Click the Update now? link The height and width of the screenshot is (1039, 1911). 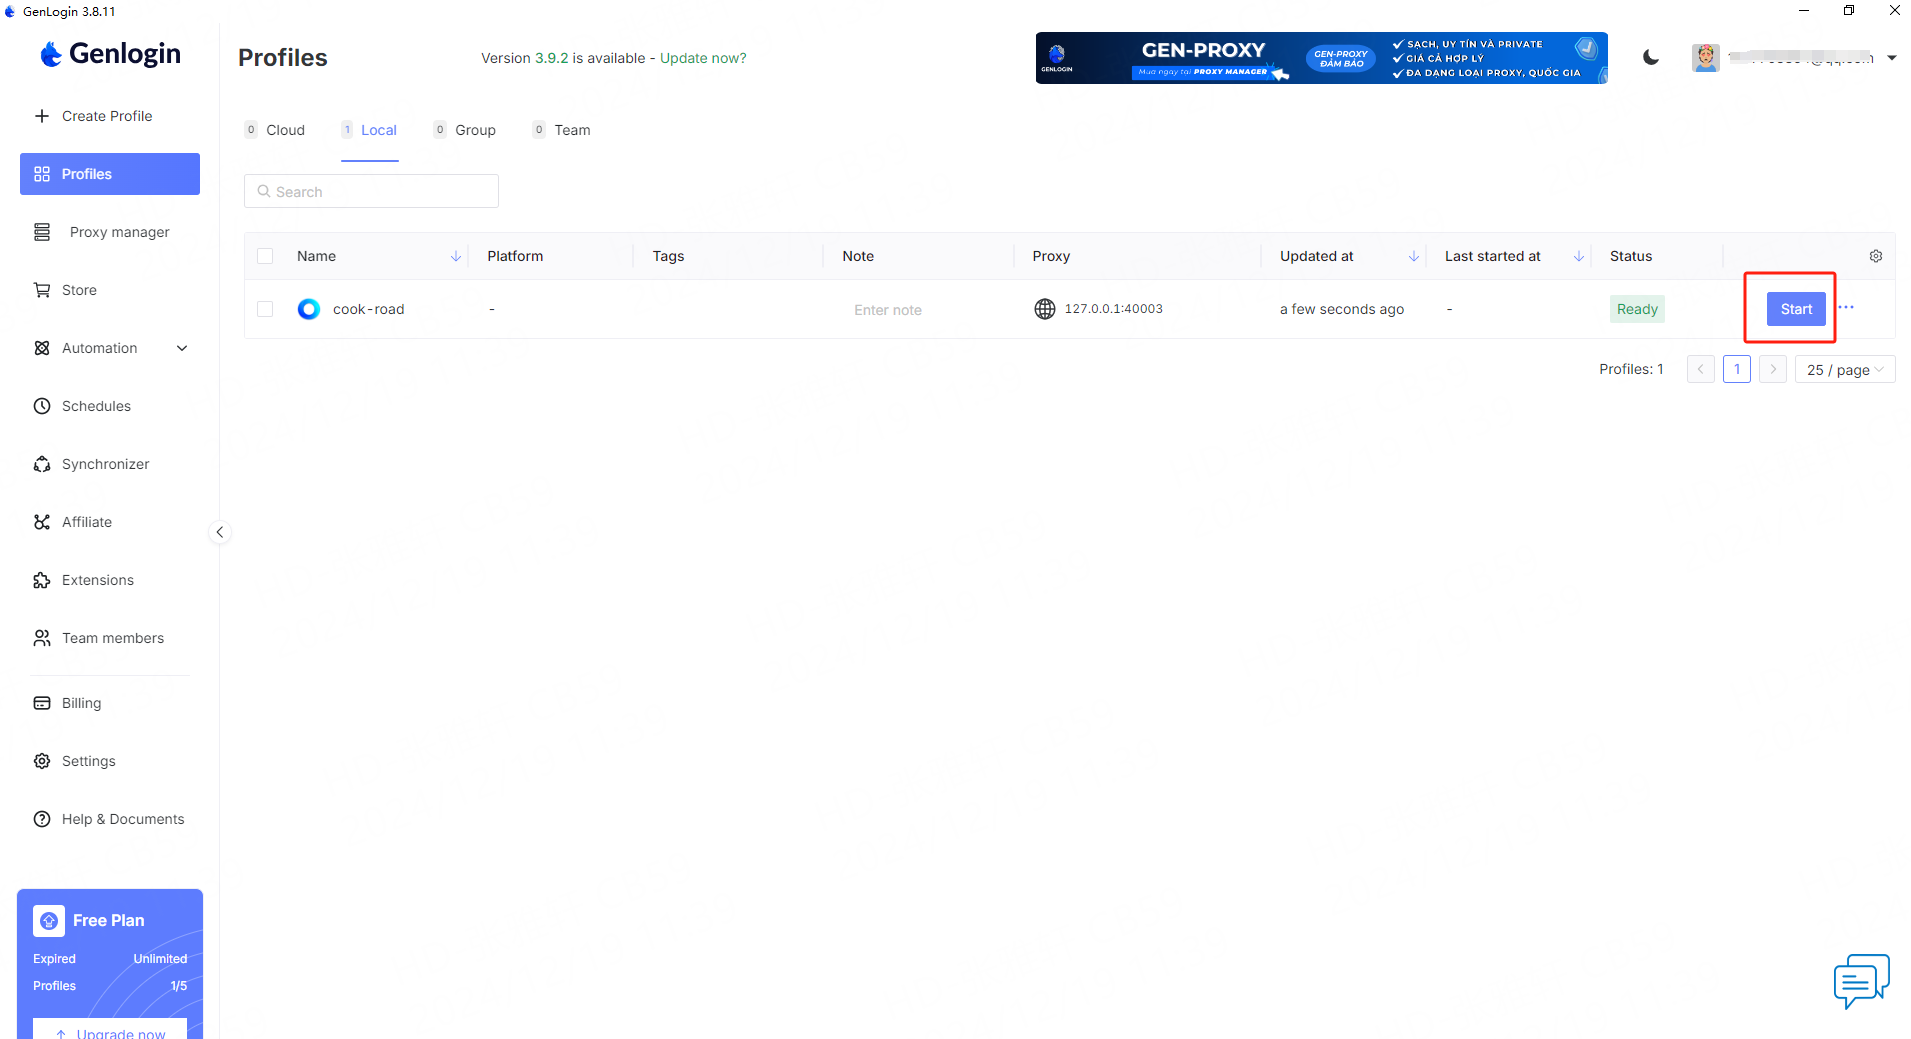pyautogui.click(x=703, y=58)
